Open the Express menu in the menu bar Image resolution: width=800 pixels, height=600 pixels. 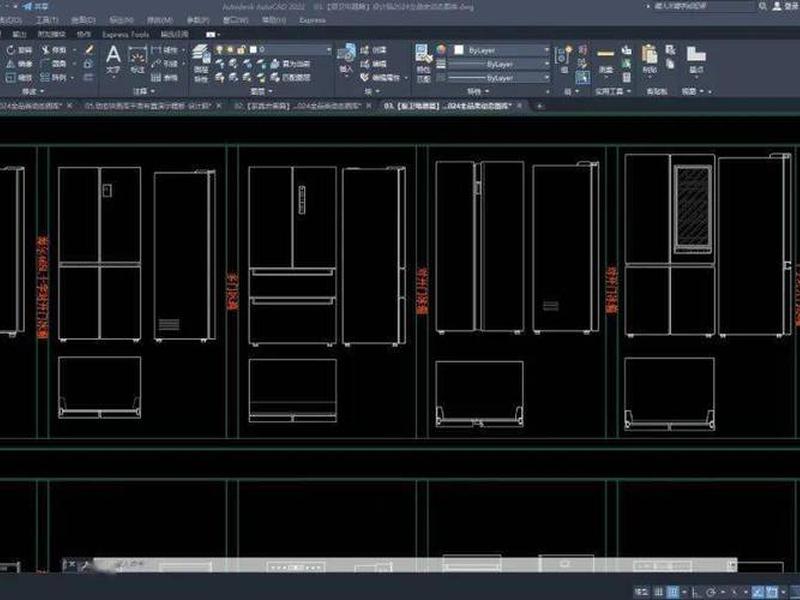point(312,20)
